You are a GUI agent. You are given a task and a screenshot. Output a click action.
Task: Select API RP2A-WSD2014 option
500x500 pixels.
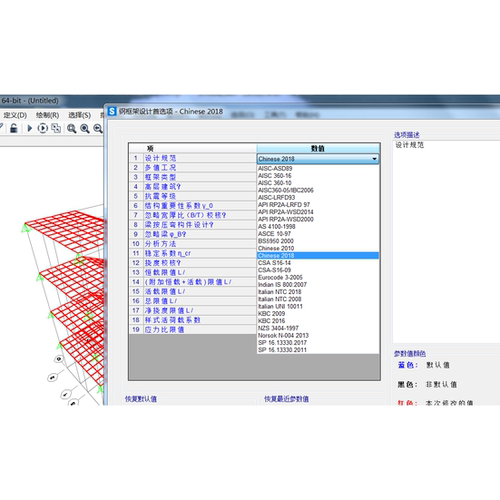pos(318,212)
